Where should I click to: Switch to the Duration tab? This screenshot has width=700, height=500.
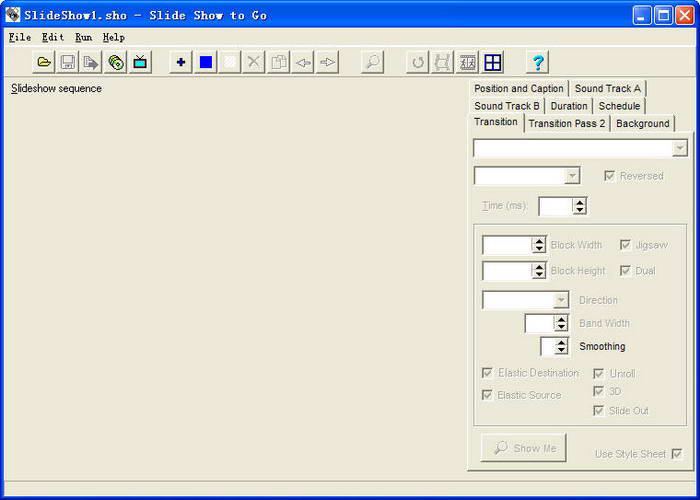coord(569,106)
